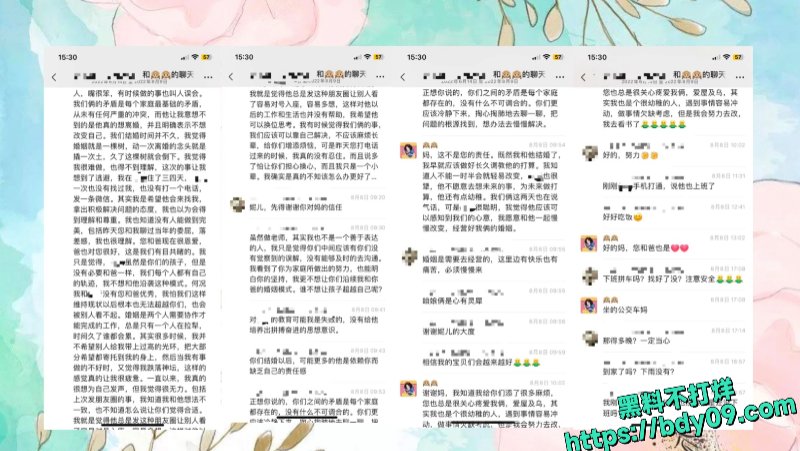The width and height of the screenshot is (800, 451).
Task: Tap back arrow in third chat screenshot
Action: 403,77
